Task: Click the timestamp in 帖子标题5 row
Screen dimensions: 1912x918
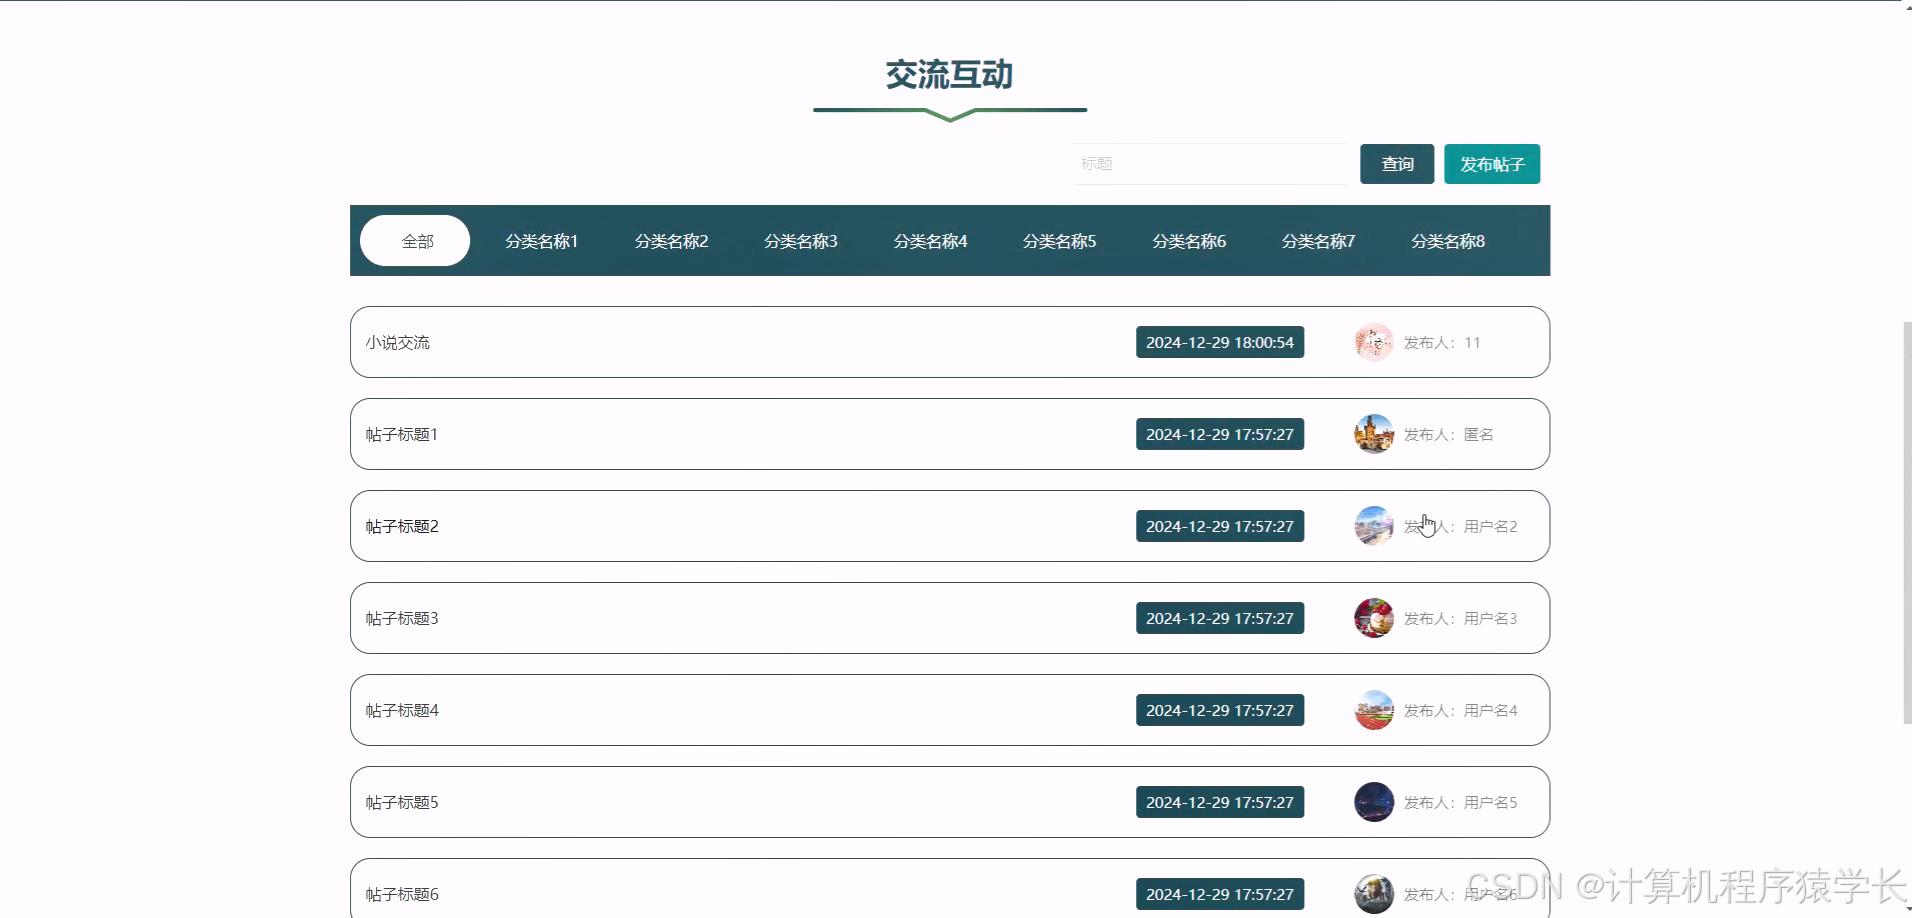Action: pyautogui.click(x=1220, y=802)
